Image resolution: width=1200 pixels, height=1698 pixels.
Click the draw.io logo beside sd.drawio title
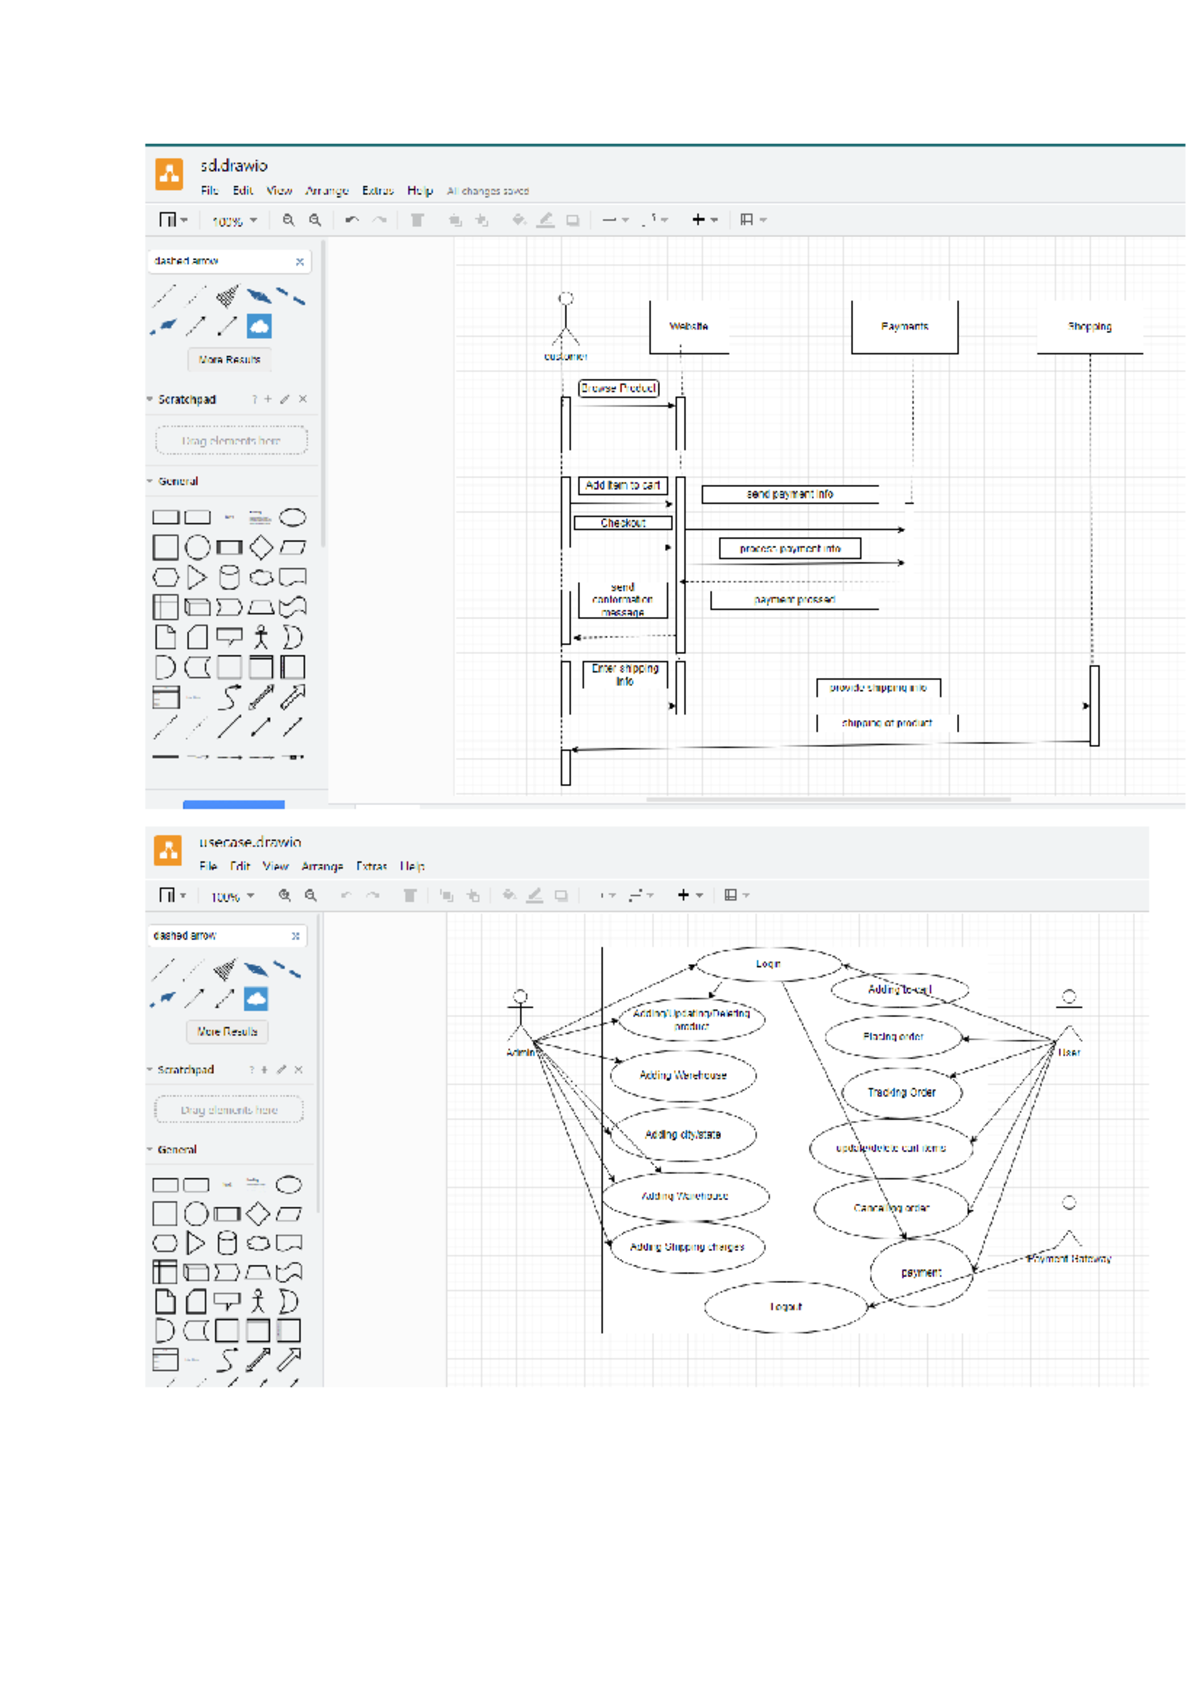[x=169, y=174]
